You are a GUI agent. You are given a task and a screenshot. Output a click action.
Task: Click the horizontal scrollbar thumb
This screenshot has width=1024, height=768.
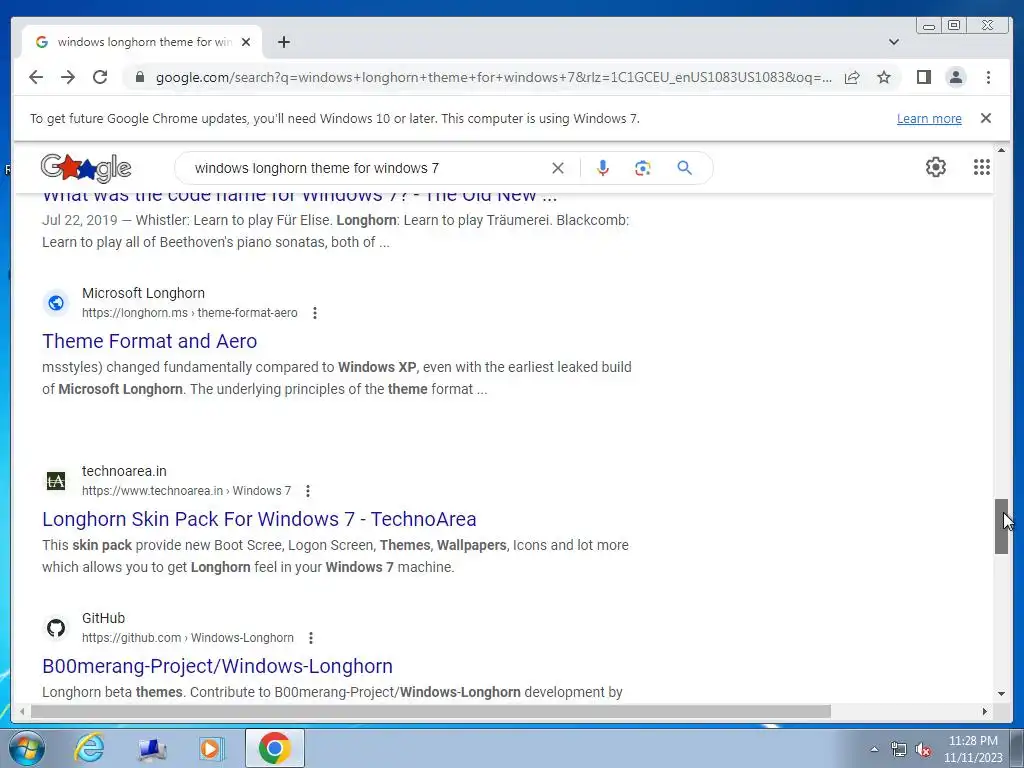[431, 711]
